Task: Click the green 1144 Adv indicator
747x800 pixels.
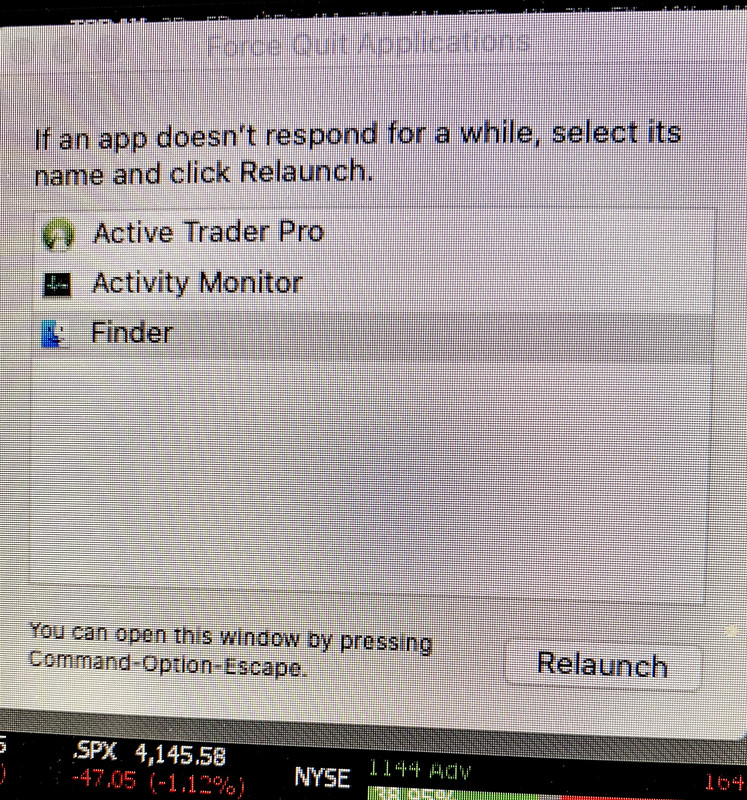Action: [419, 770]
